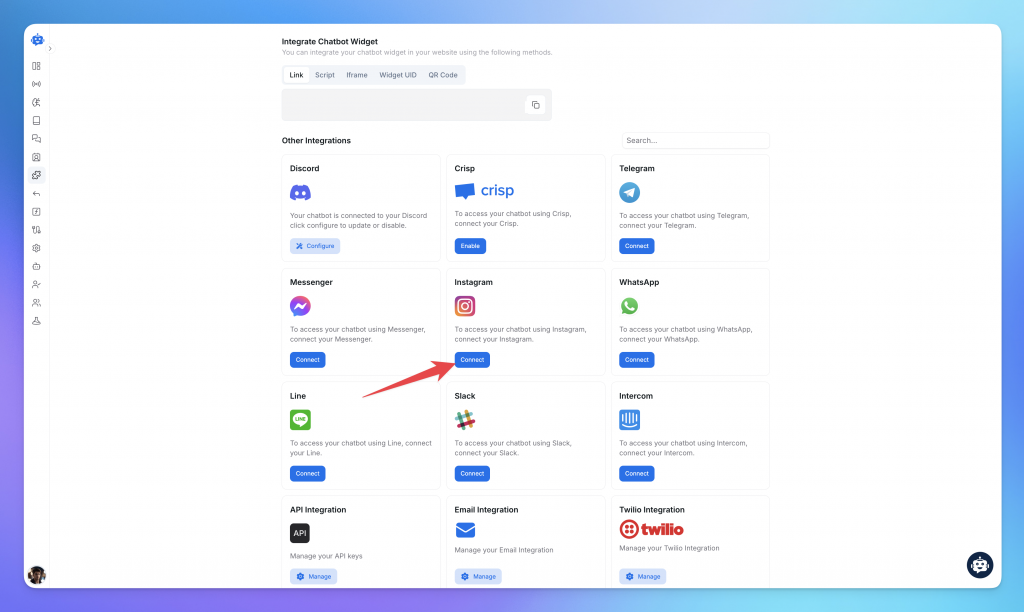
Task: Click the "Twilio Integration" card title
Action: pos(652,509)
